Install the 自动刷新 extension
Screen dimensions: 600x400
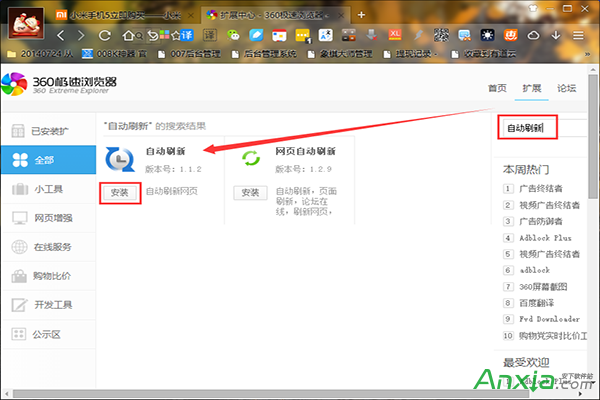pos(120,193)
